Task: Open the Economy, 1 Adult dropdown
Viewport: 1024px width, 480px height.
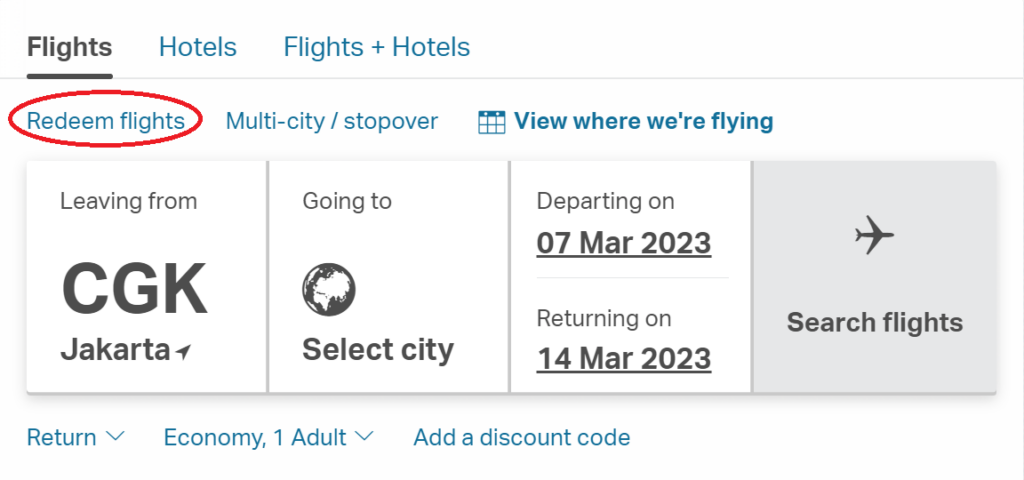Action: click(268, 437)
